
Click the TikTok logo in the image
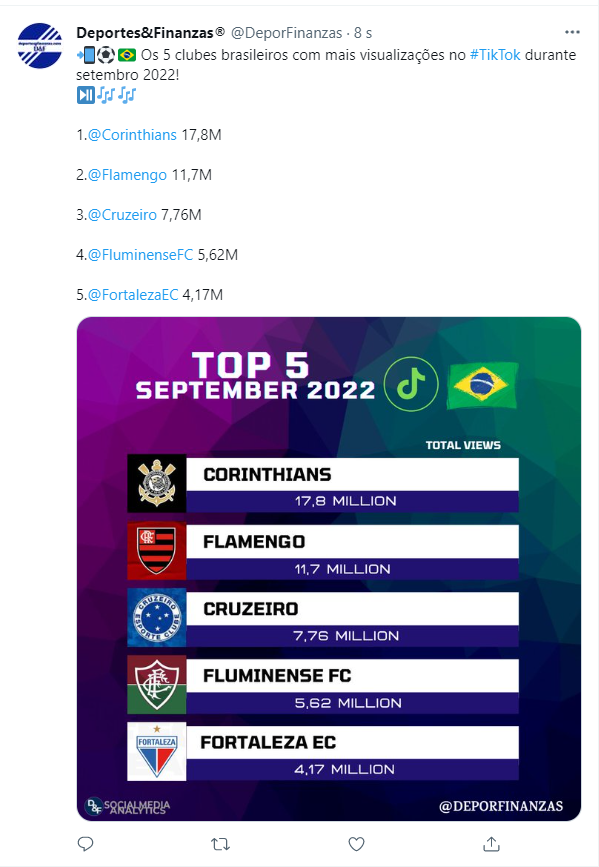411,384
